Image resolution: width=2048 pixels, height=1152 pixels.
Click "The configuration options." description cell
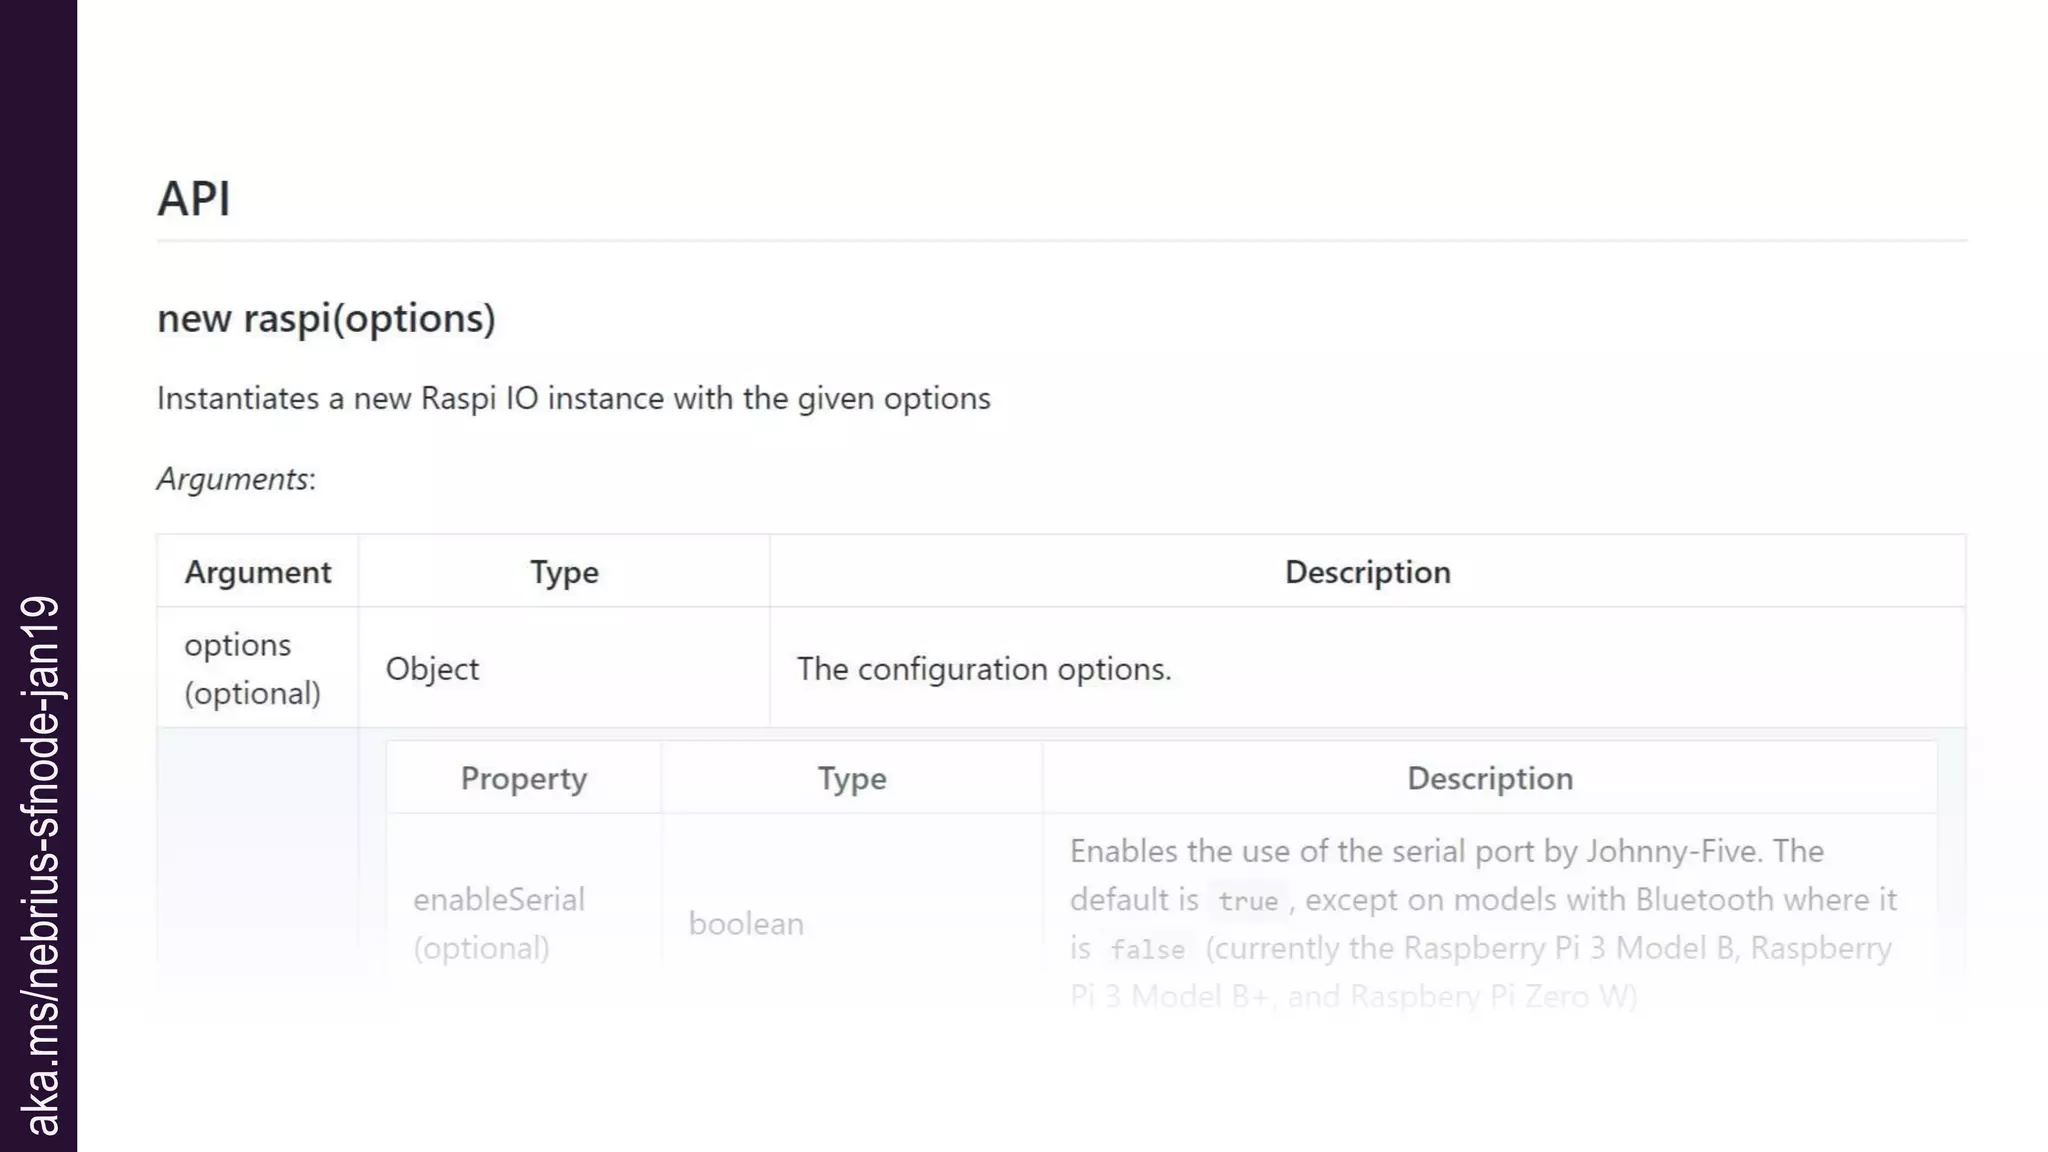pyautogui.click(x=983, y=668)
